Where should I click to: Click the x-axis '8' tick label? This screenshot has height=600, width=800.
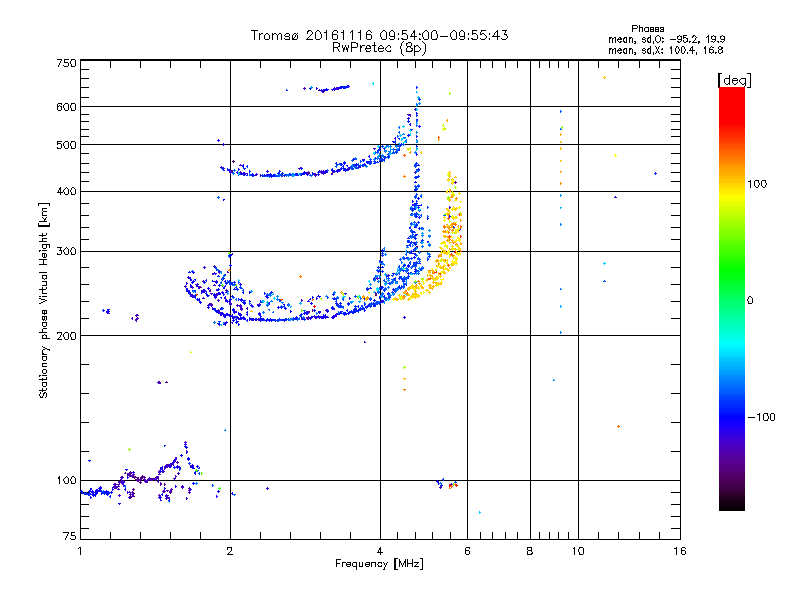tap(530, 551)
